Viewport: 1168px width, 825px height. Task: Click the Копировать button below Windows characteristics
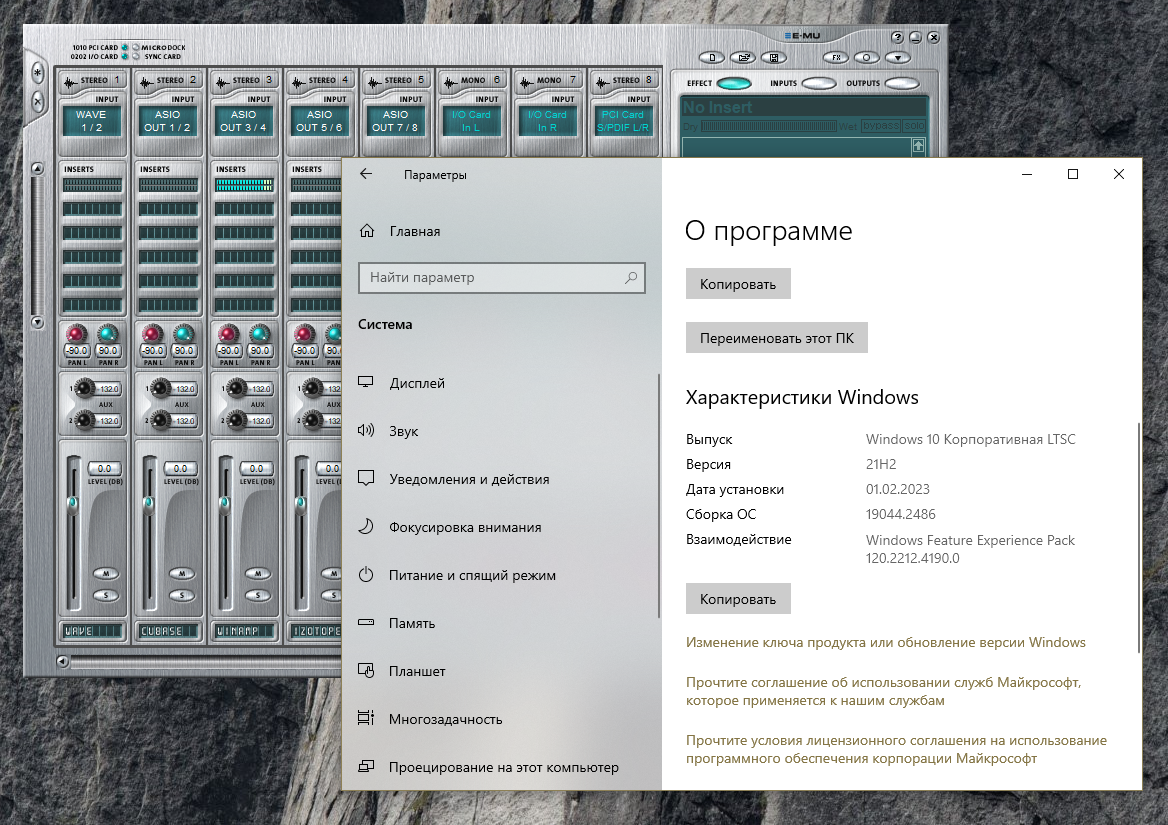tap(738, 599)
